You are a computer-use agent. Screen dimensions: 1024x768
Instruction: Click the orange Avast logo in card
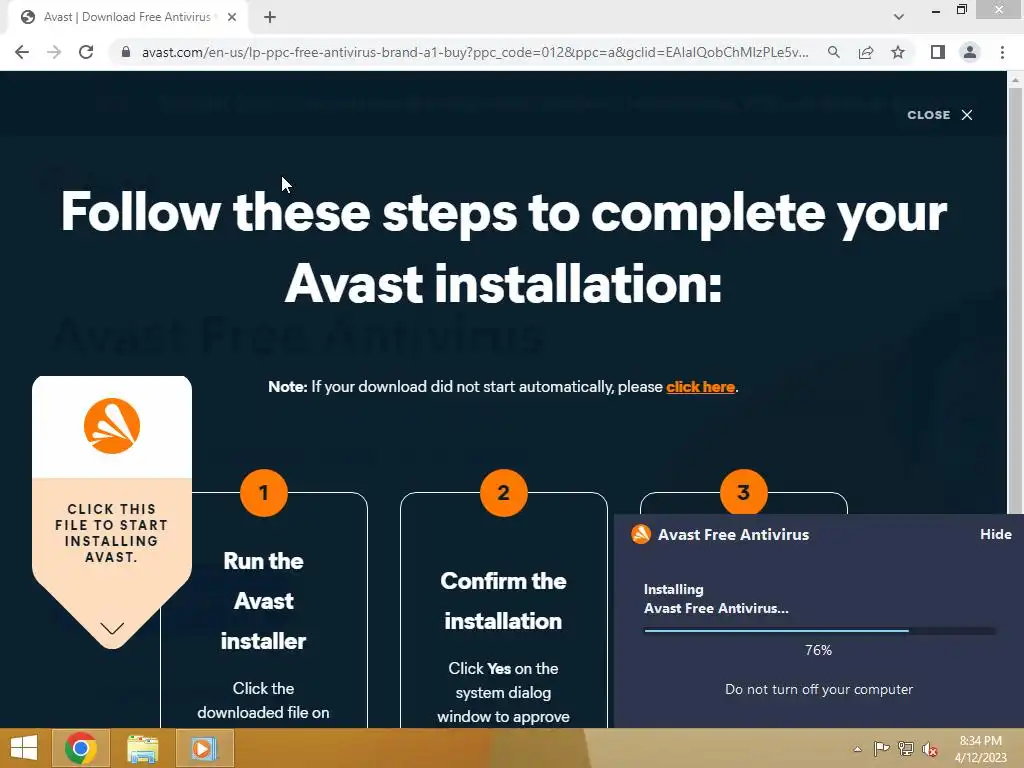(112, 426)
